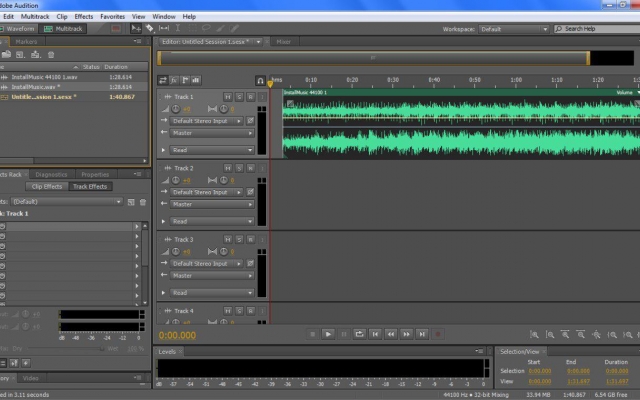640x400 pixels.
Task: Open the Multitrack menu
Action: 35,16
